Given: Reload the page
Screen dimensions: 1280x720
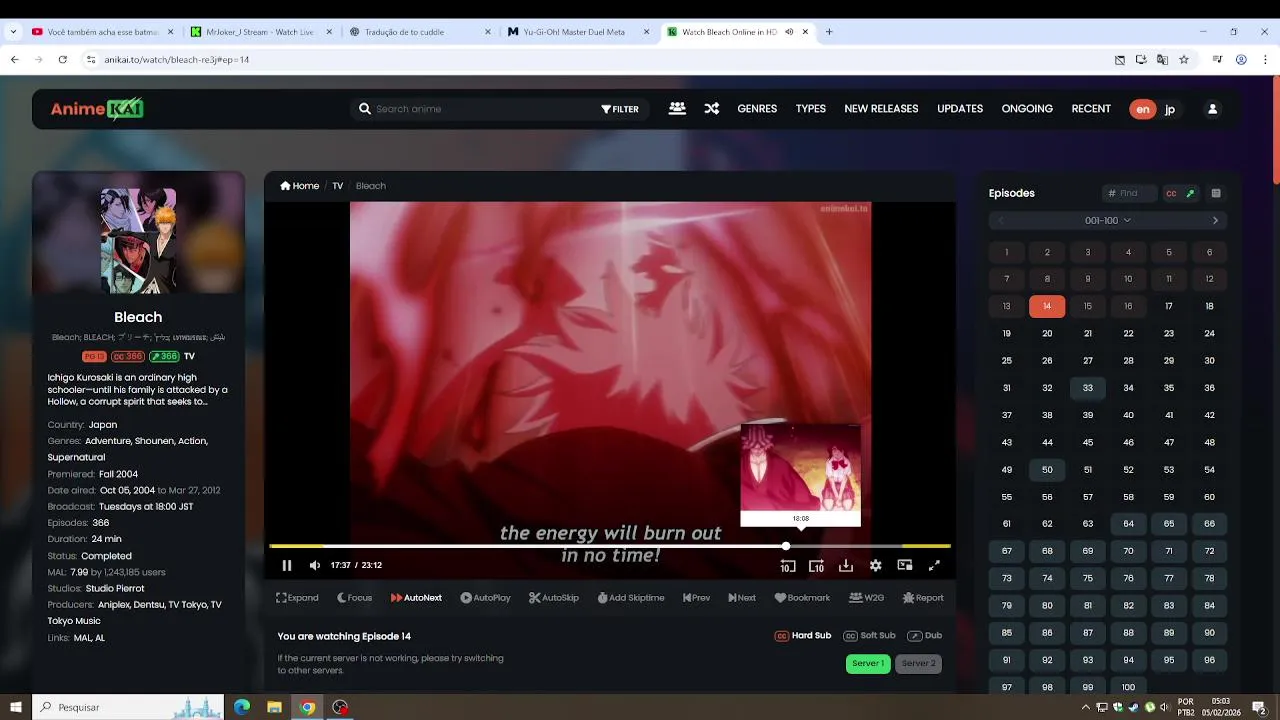Looking at the screenshot, I should 62,60.
